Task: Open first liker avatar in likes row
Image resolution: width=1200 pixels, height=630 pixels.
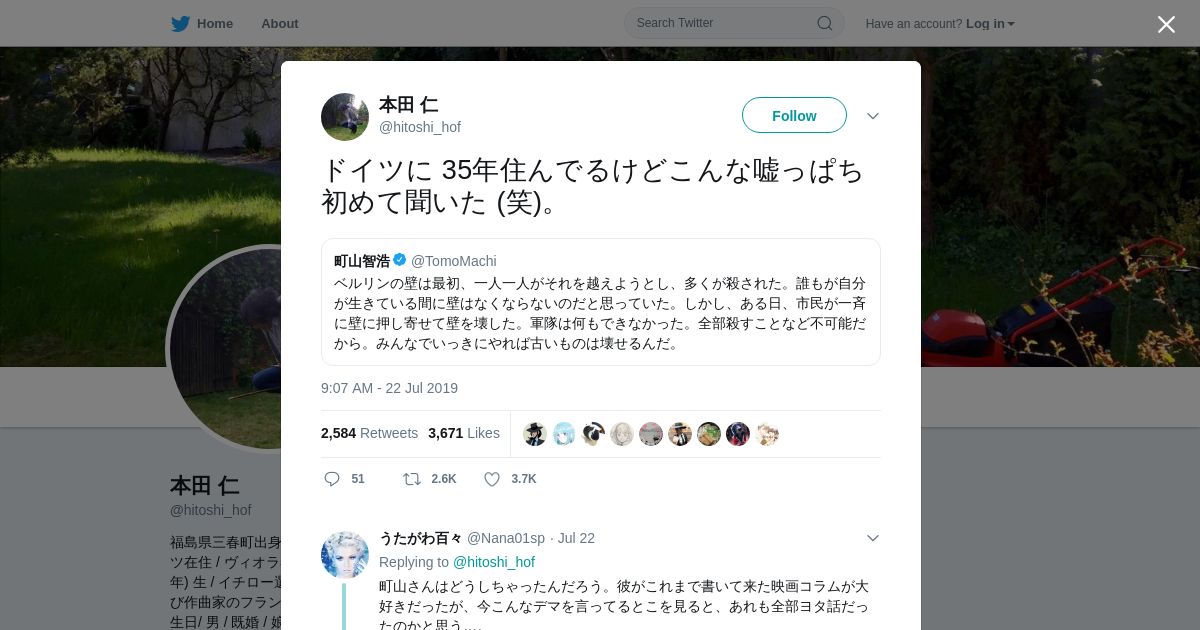Action: coord(535,434)
